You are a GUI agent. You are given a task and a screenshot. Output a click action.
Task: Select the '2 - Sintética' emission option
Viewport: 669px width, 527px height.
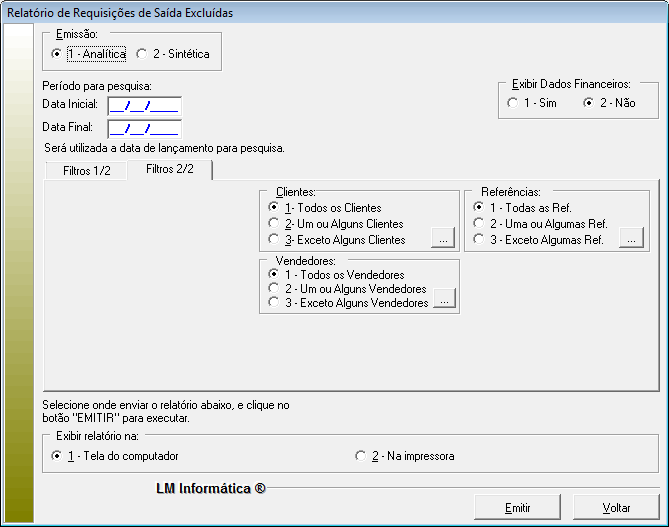click(142, 54)
